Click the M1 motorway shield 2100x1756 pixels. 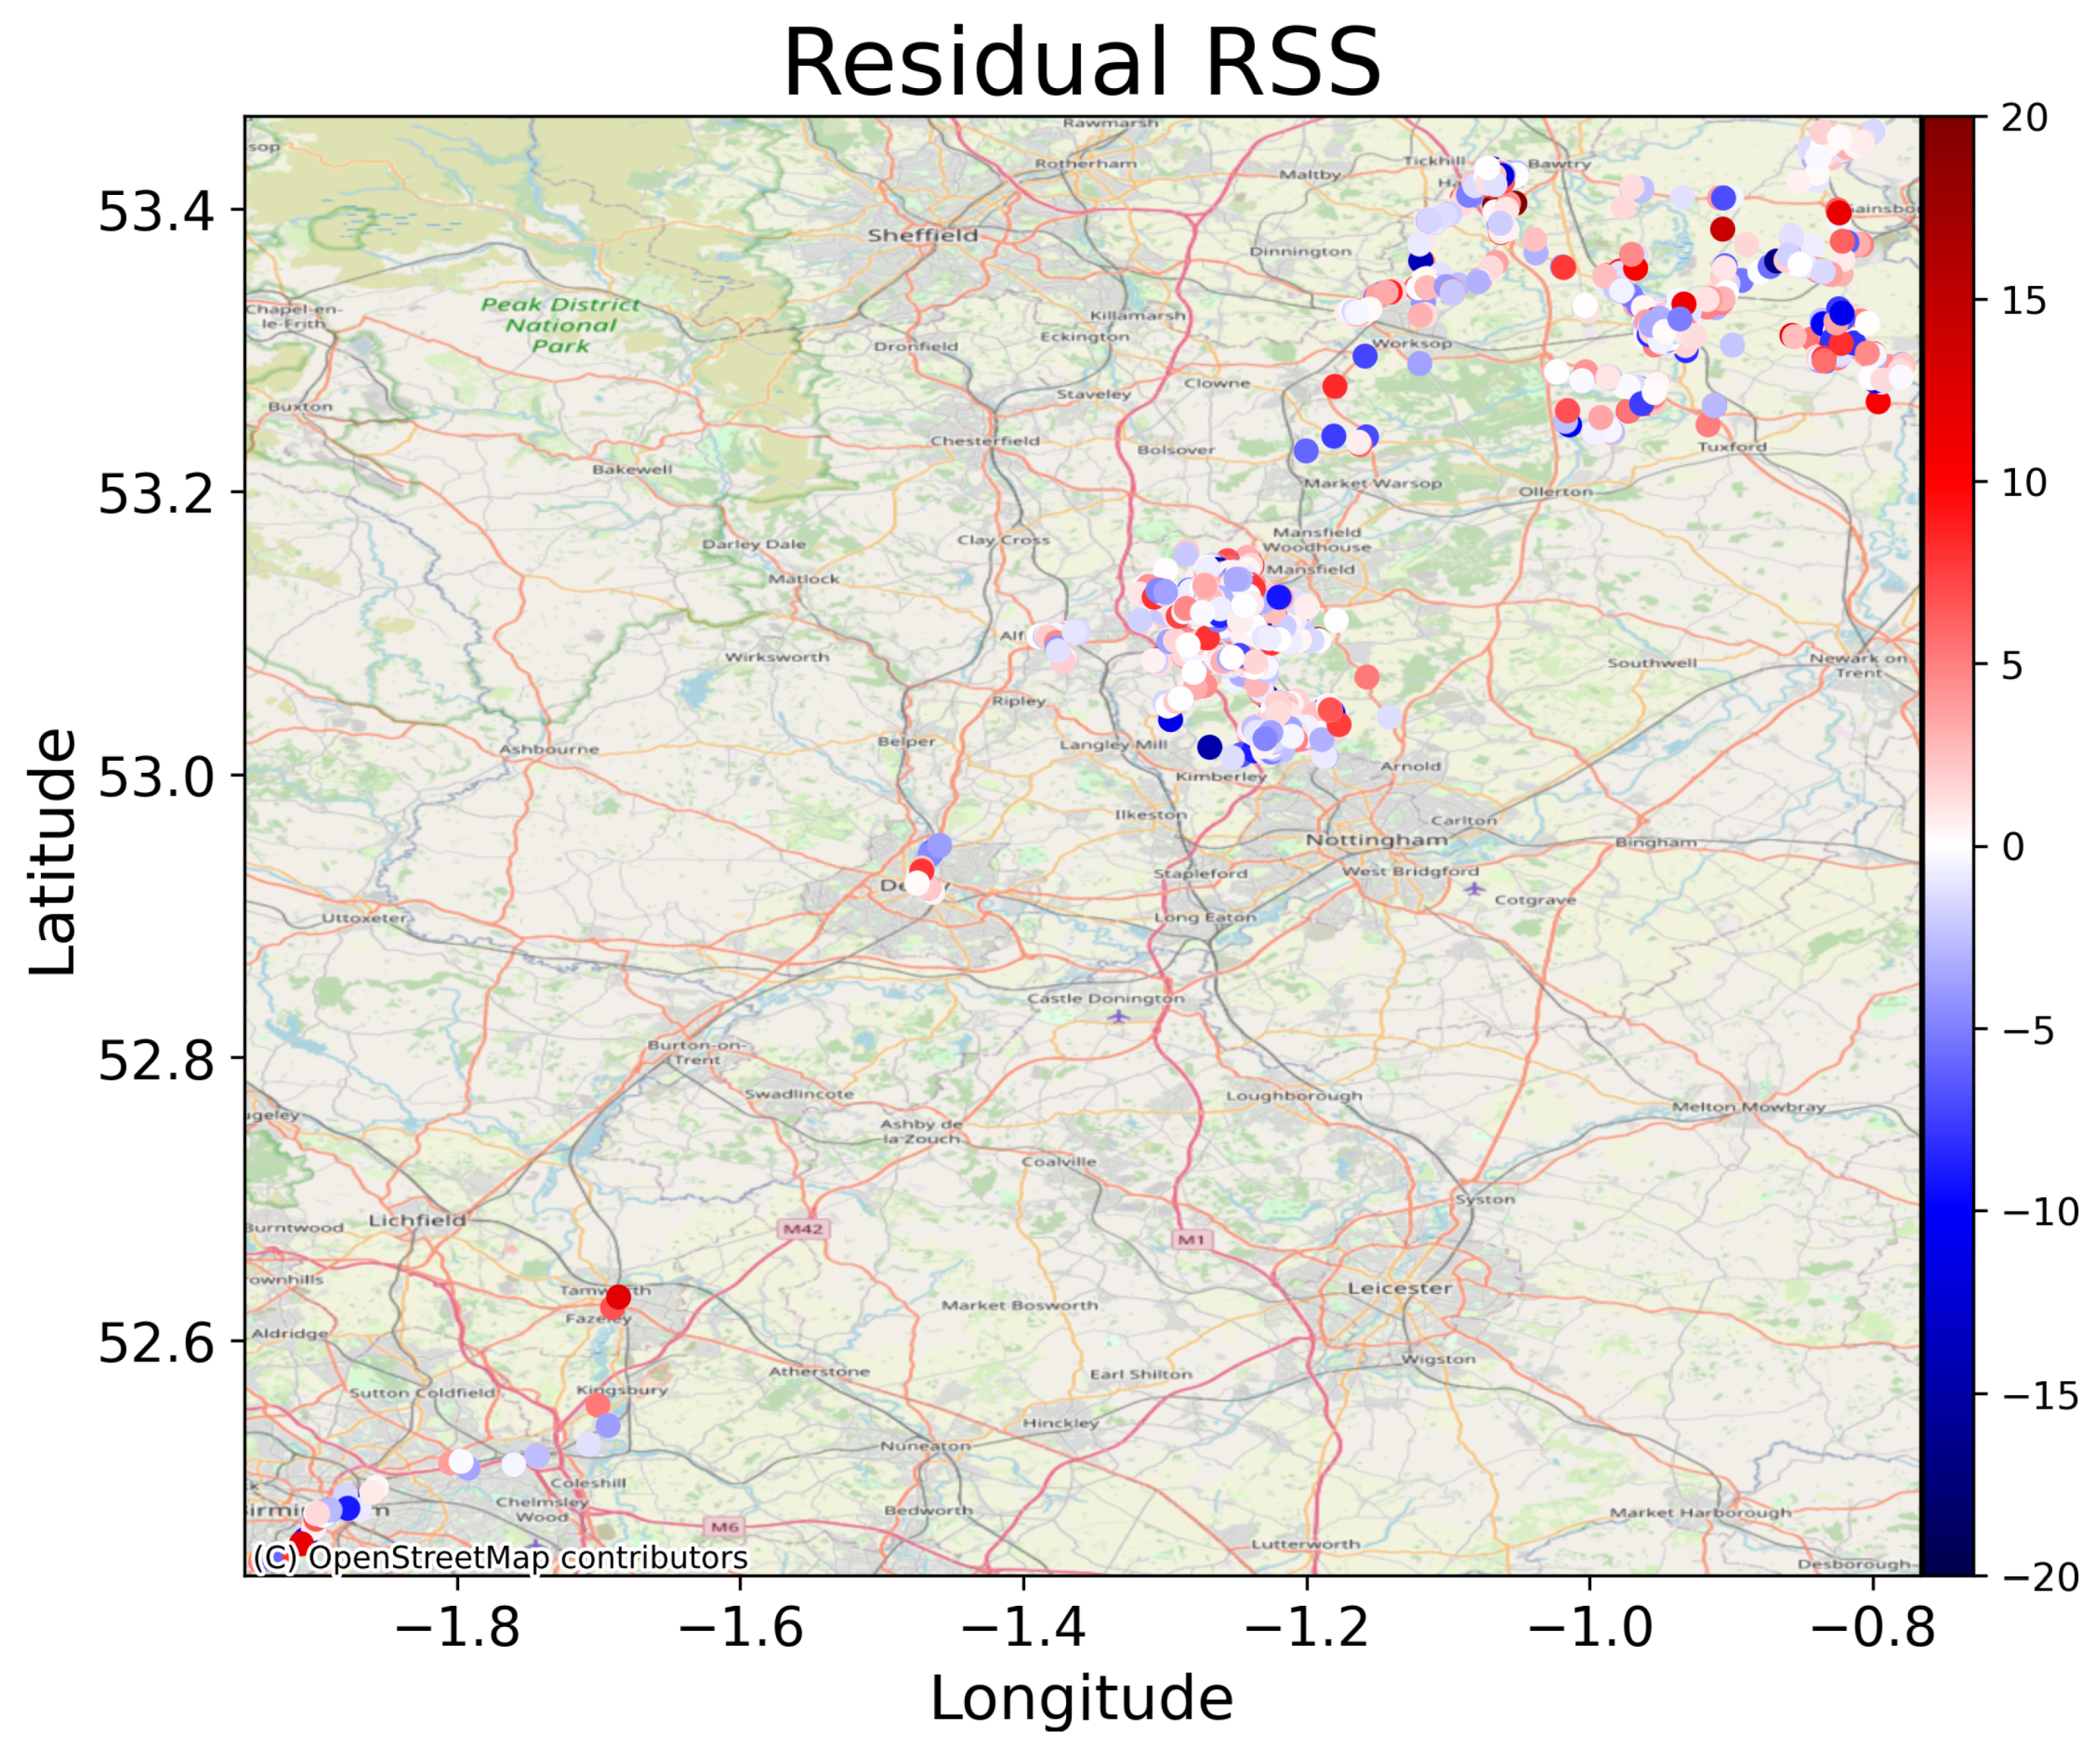(1191, 1240)
